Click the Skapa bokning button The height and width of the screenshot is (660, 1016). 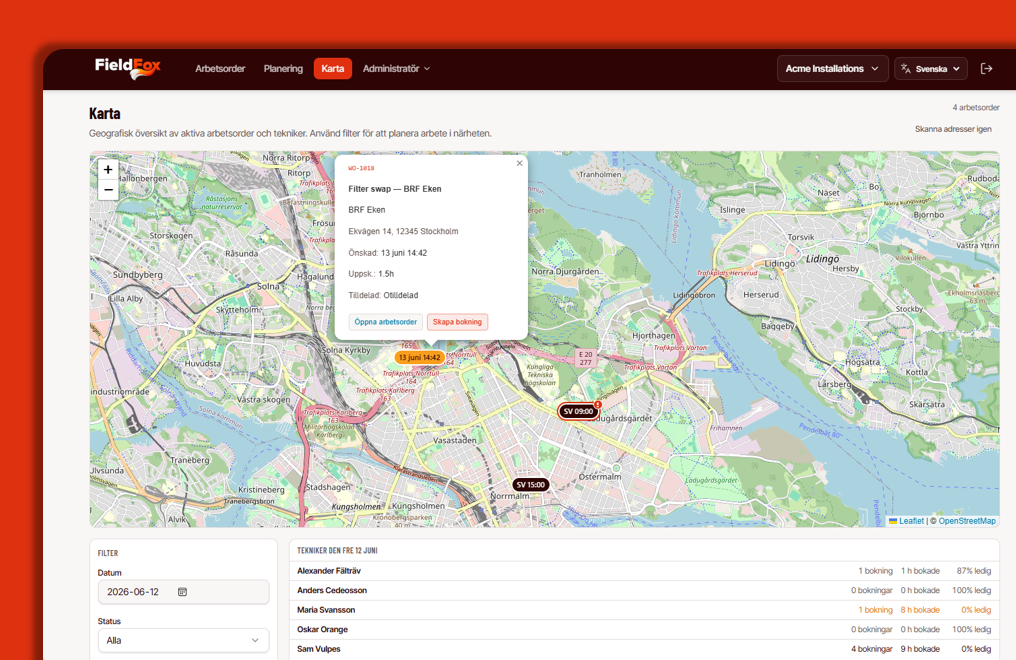point(457,322)
